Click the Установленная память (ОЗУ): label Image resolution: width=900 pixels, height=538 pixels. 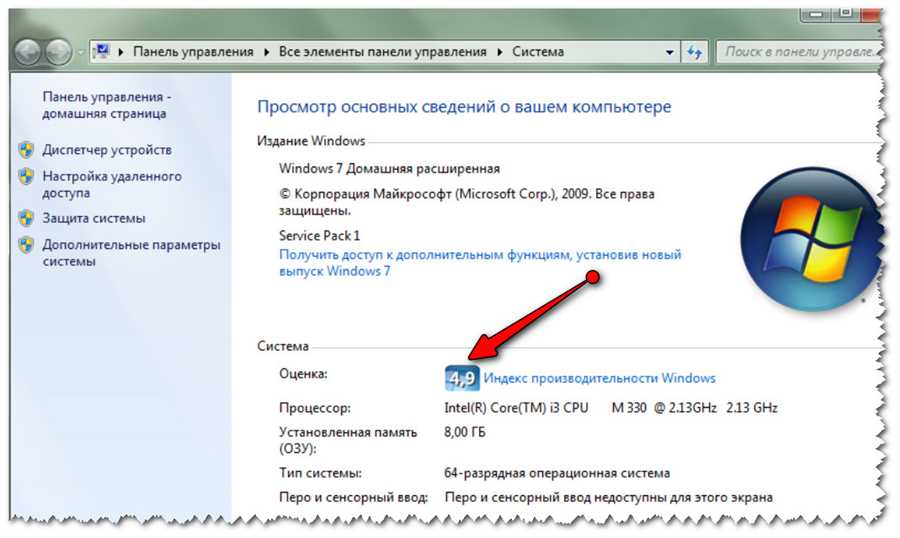point(348,440)
